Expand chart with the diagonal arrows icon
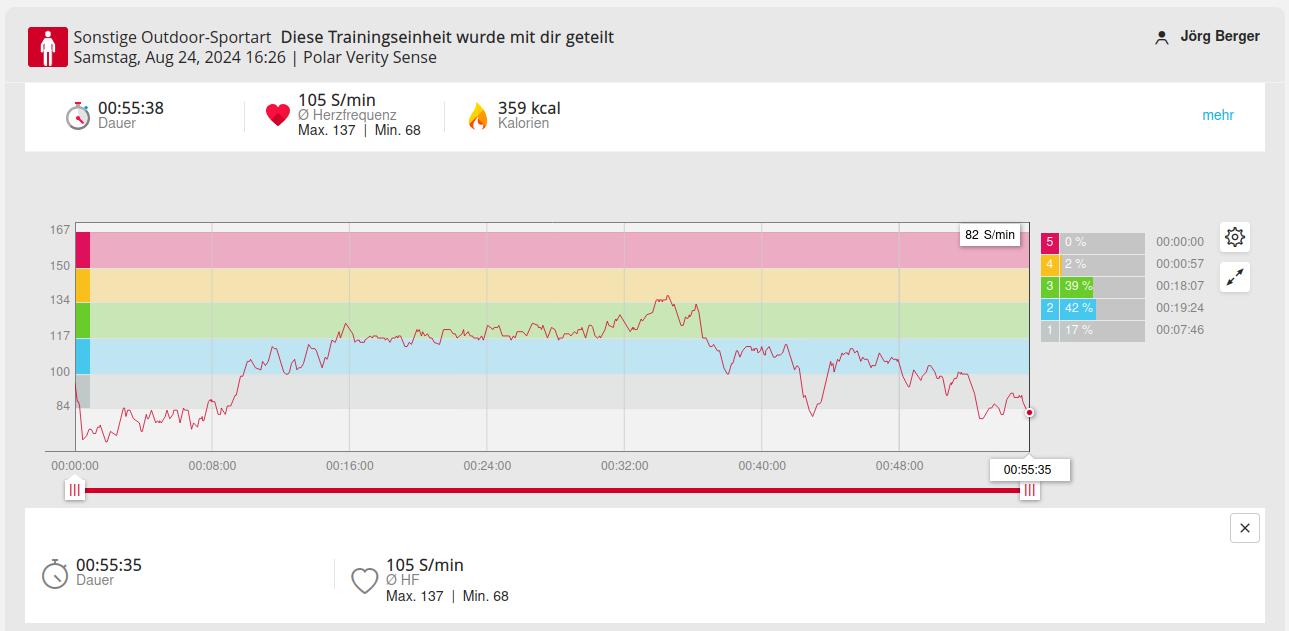 (x=1235, y=278)
